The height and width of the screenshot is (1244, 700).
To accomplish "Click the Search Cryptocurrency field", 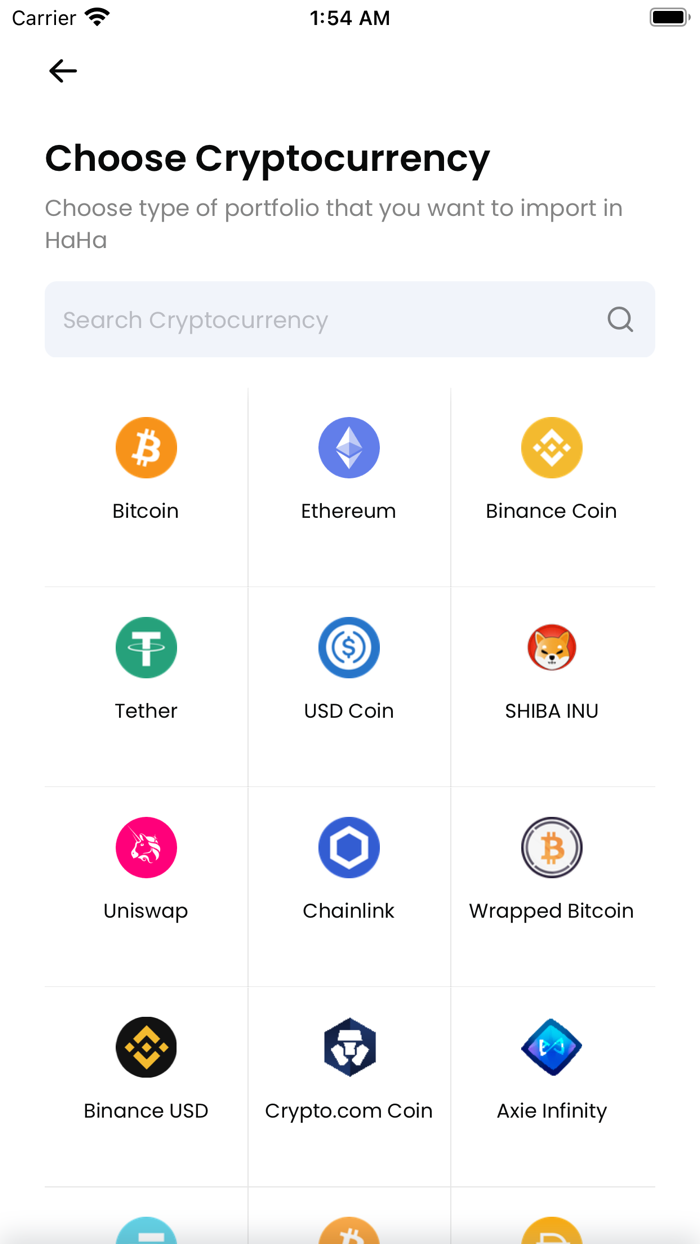I will coord(300,319).
